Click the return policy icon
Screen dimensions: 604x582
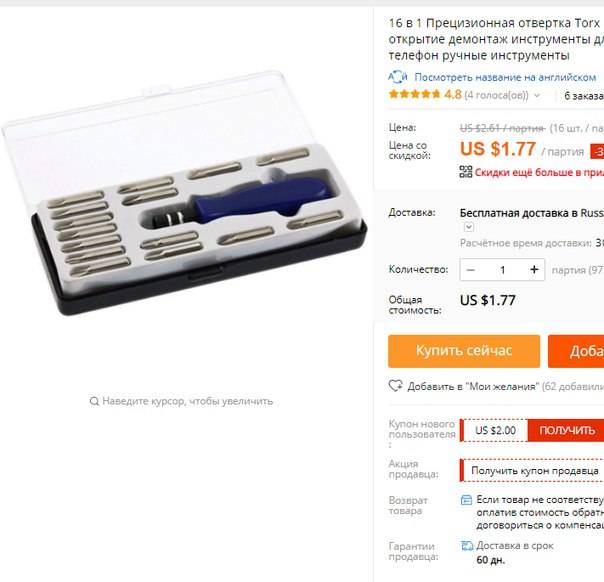pyautogui.click(x=466, y=500)
